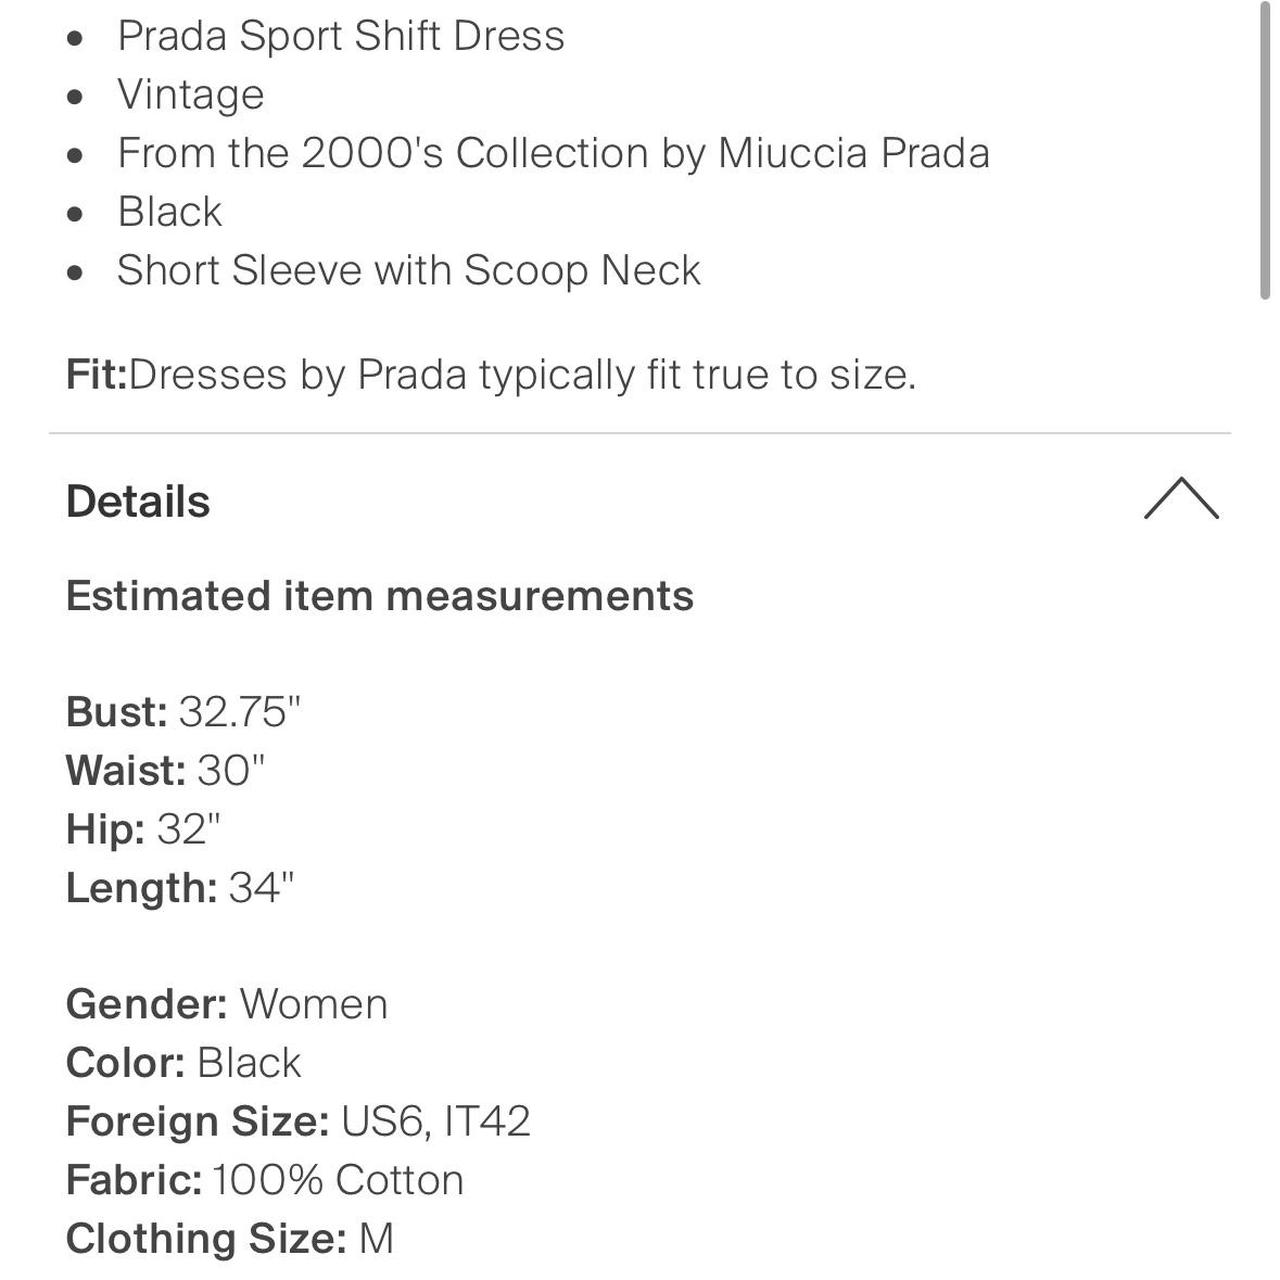Click the Fabric: 100% Cotton detail
The height and width of the screenshot is (1280, 1280).
click(264, 1180)
